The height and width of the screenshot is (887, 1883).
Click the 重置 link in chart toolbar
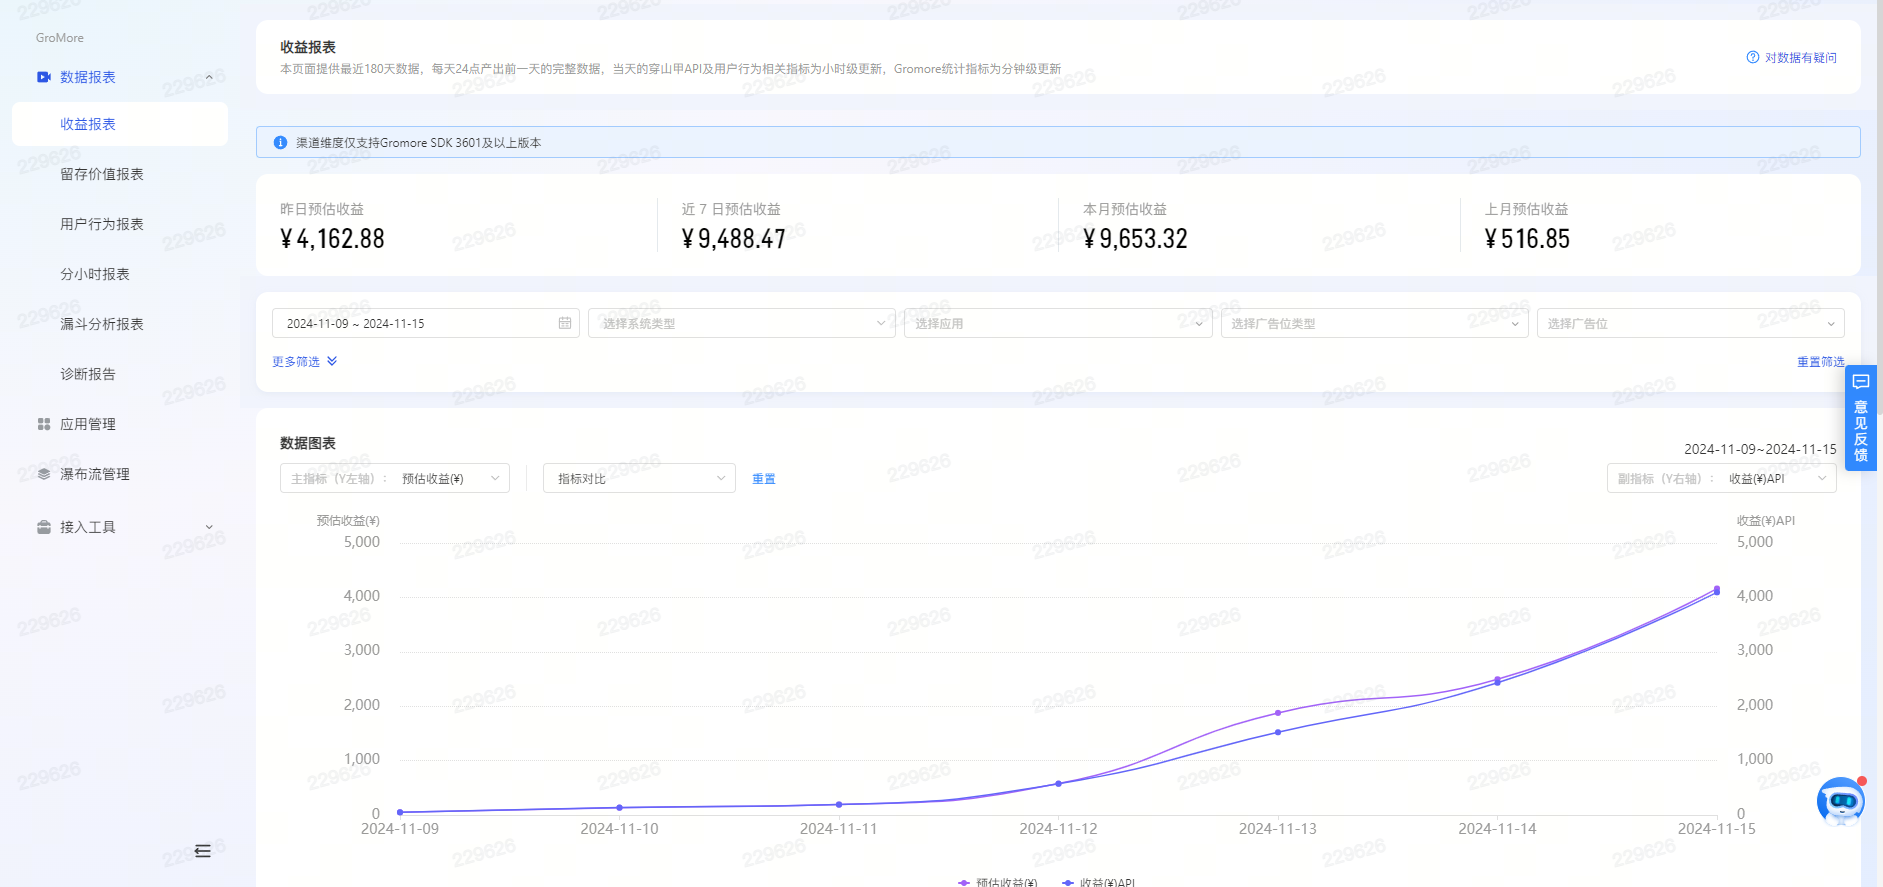(x=764, y=479)
